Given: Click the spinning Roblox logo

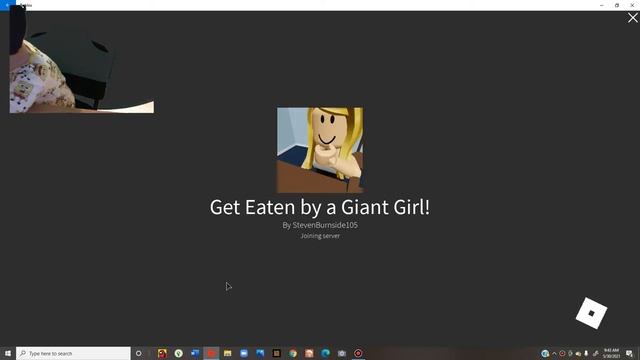Looking at the screenshot, I should (x=591, y=313).
